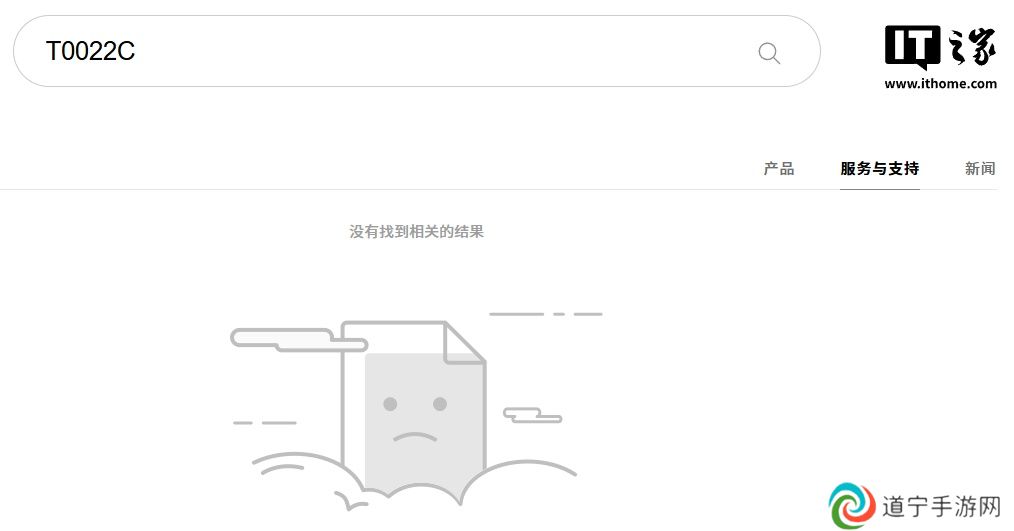Image resolution: width=1014 pixels, height=531 pixels.
Task: Open the 产品 tab
Action: point(779,169)
